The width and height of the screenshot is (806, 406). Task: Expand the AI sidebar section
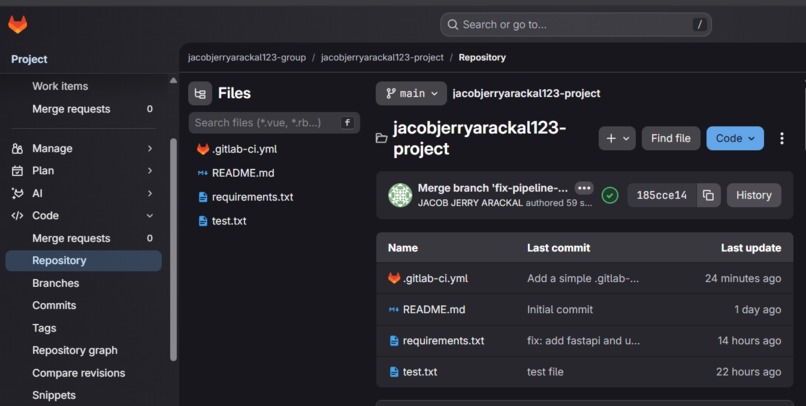pyautogui.click(x=150, y=193)
